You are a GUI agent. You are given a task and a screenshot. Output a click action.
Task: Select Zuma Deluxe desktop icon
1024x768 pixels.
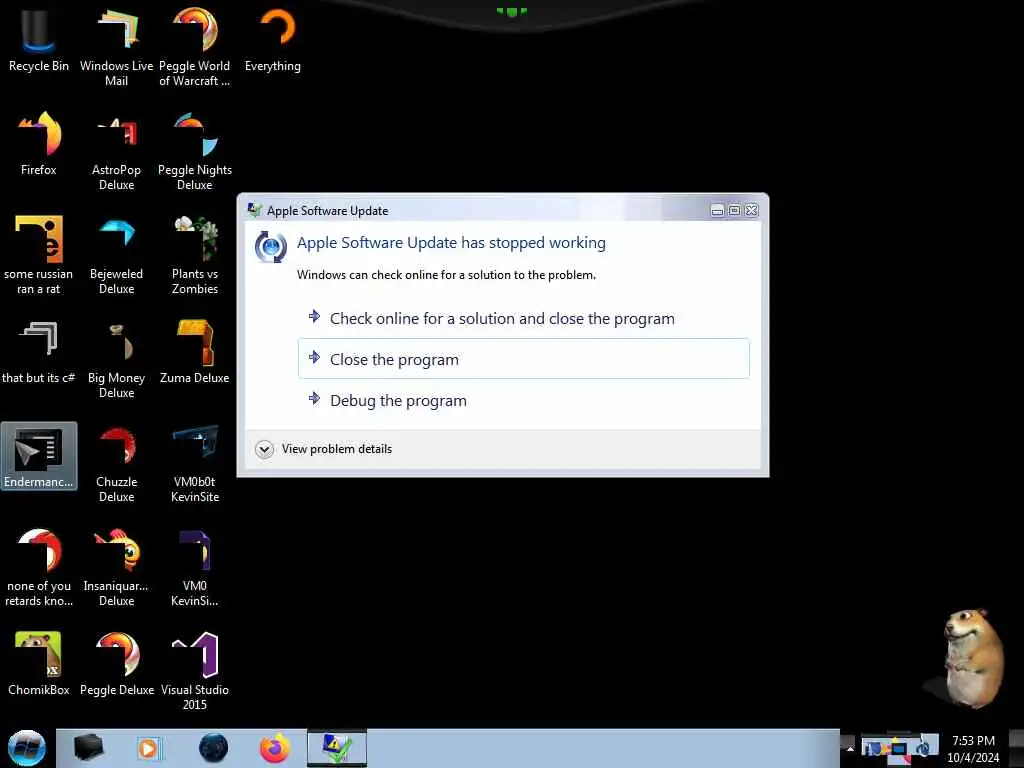click(x=195, y=352)
